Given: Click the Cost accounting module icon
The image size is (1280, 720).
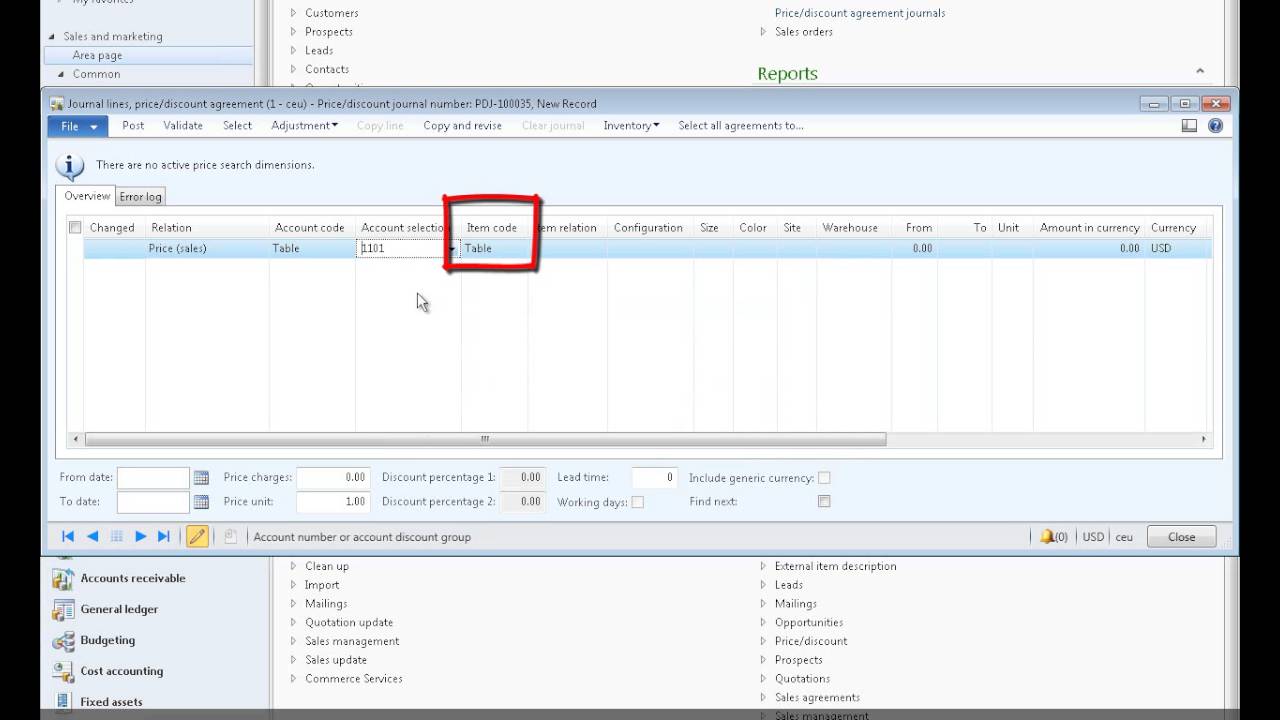Looking at the screenshot, I should [x=63, y=672].
